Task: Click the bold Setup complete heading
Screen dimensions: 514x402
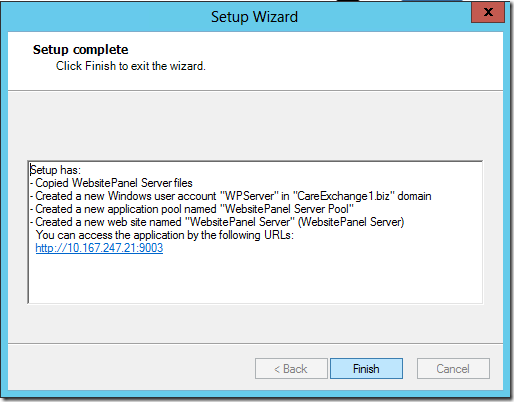Action: pyautogui.click(x=80, y=50)
